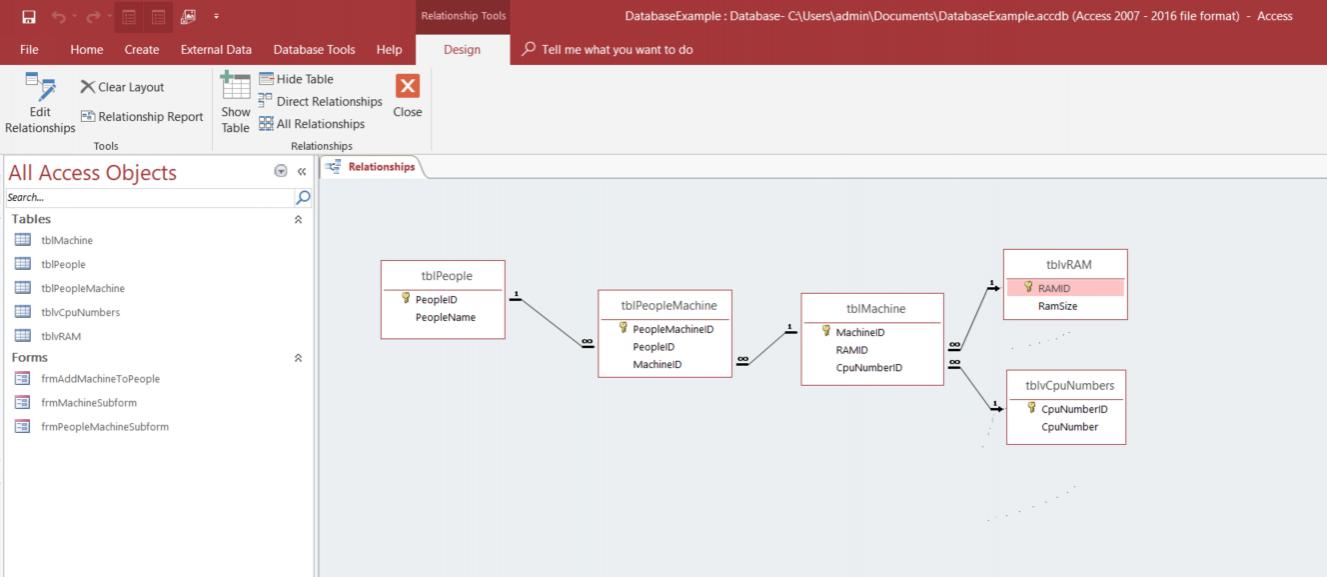Select the PeopleID field in tblPeopleMachine
Screen dimensions: 1327x577
654,347
